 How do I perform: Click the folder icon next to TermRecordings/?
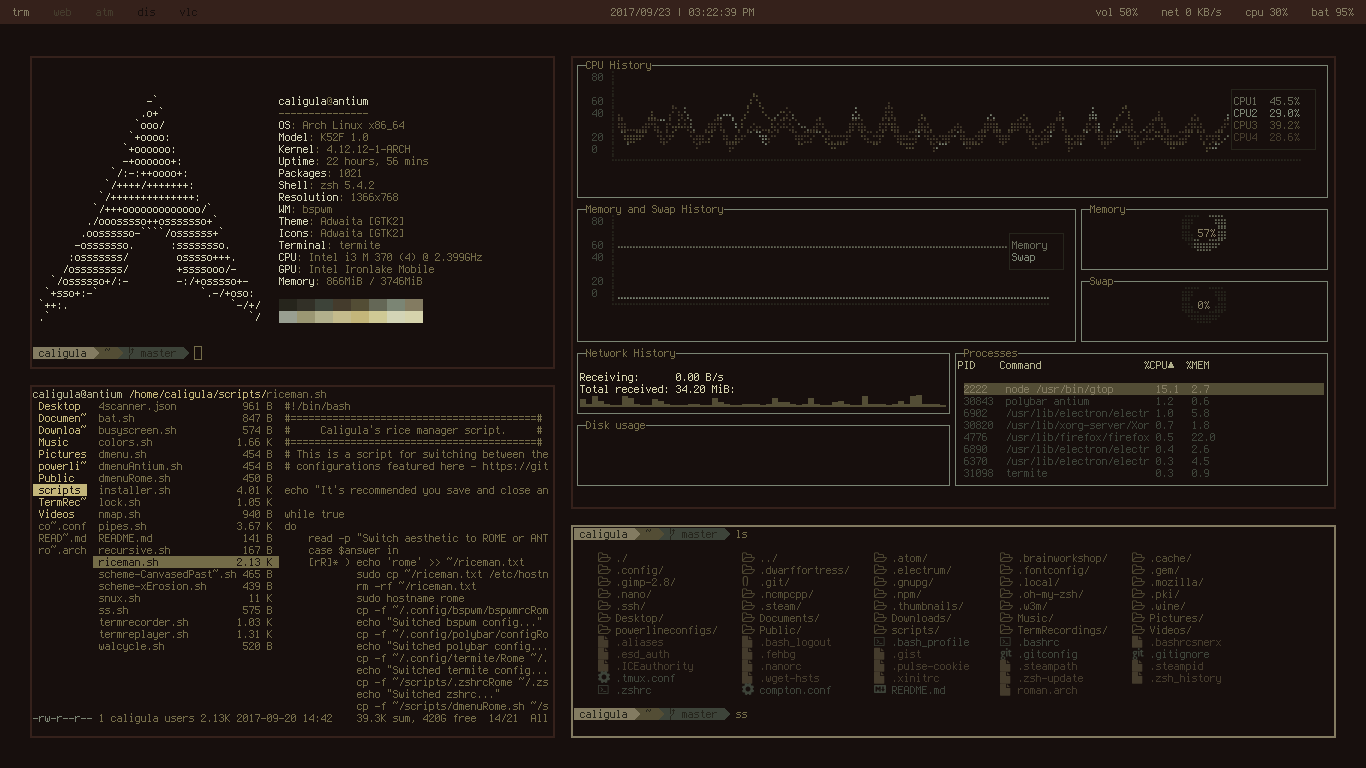coord(1006,630)
